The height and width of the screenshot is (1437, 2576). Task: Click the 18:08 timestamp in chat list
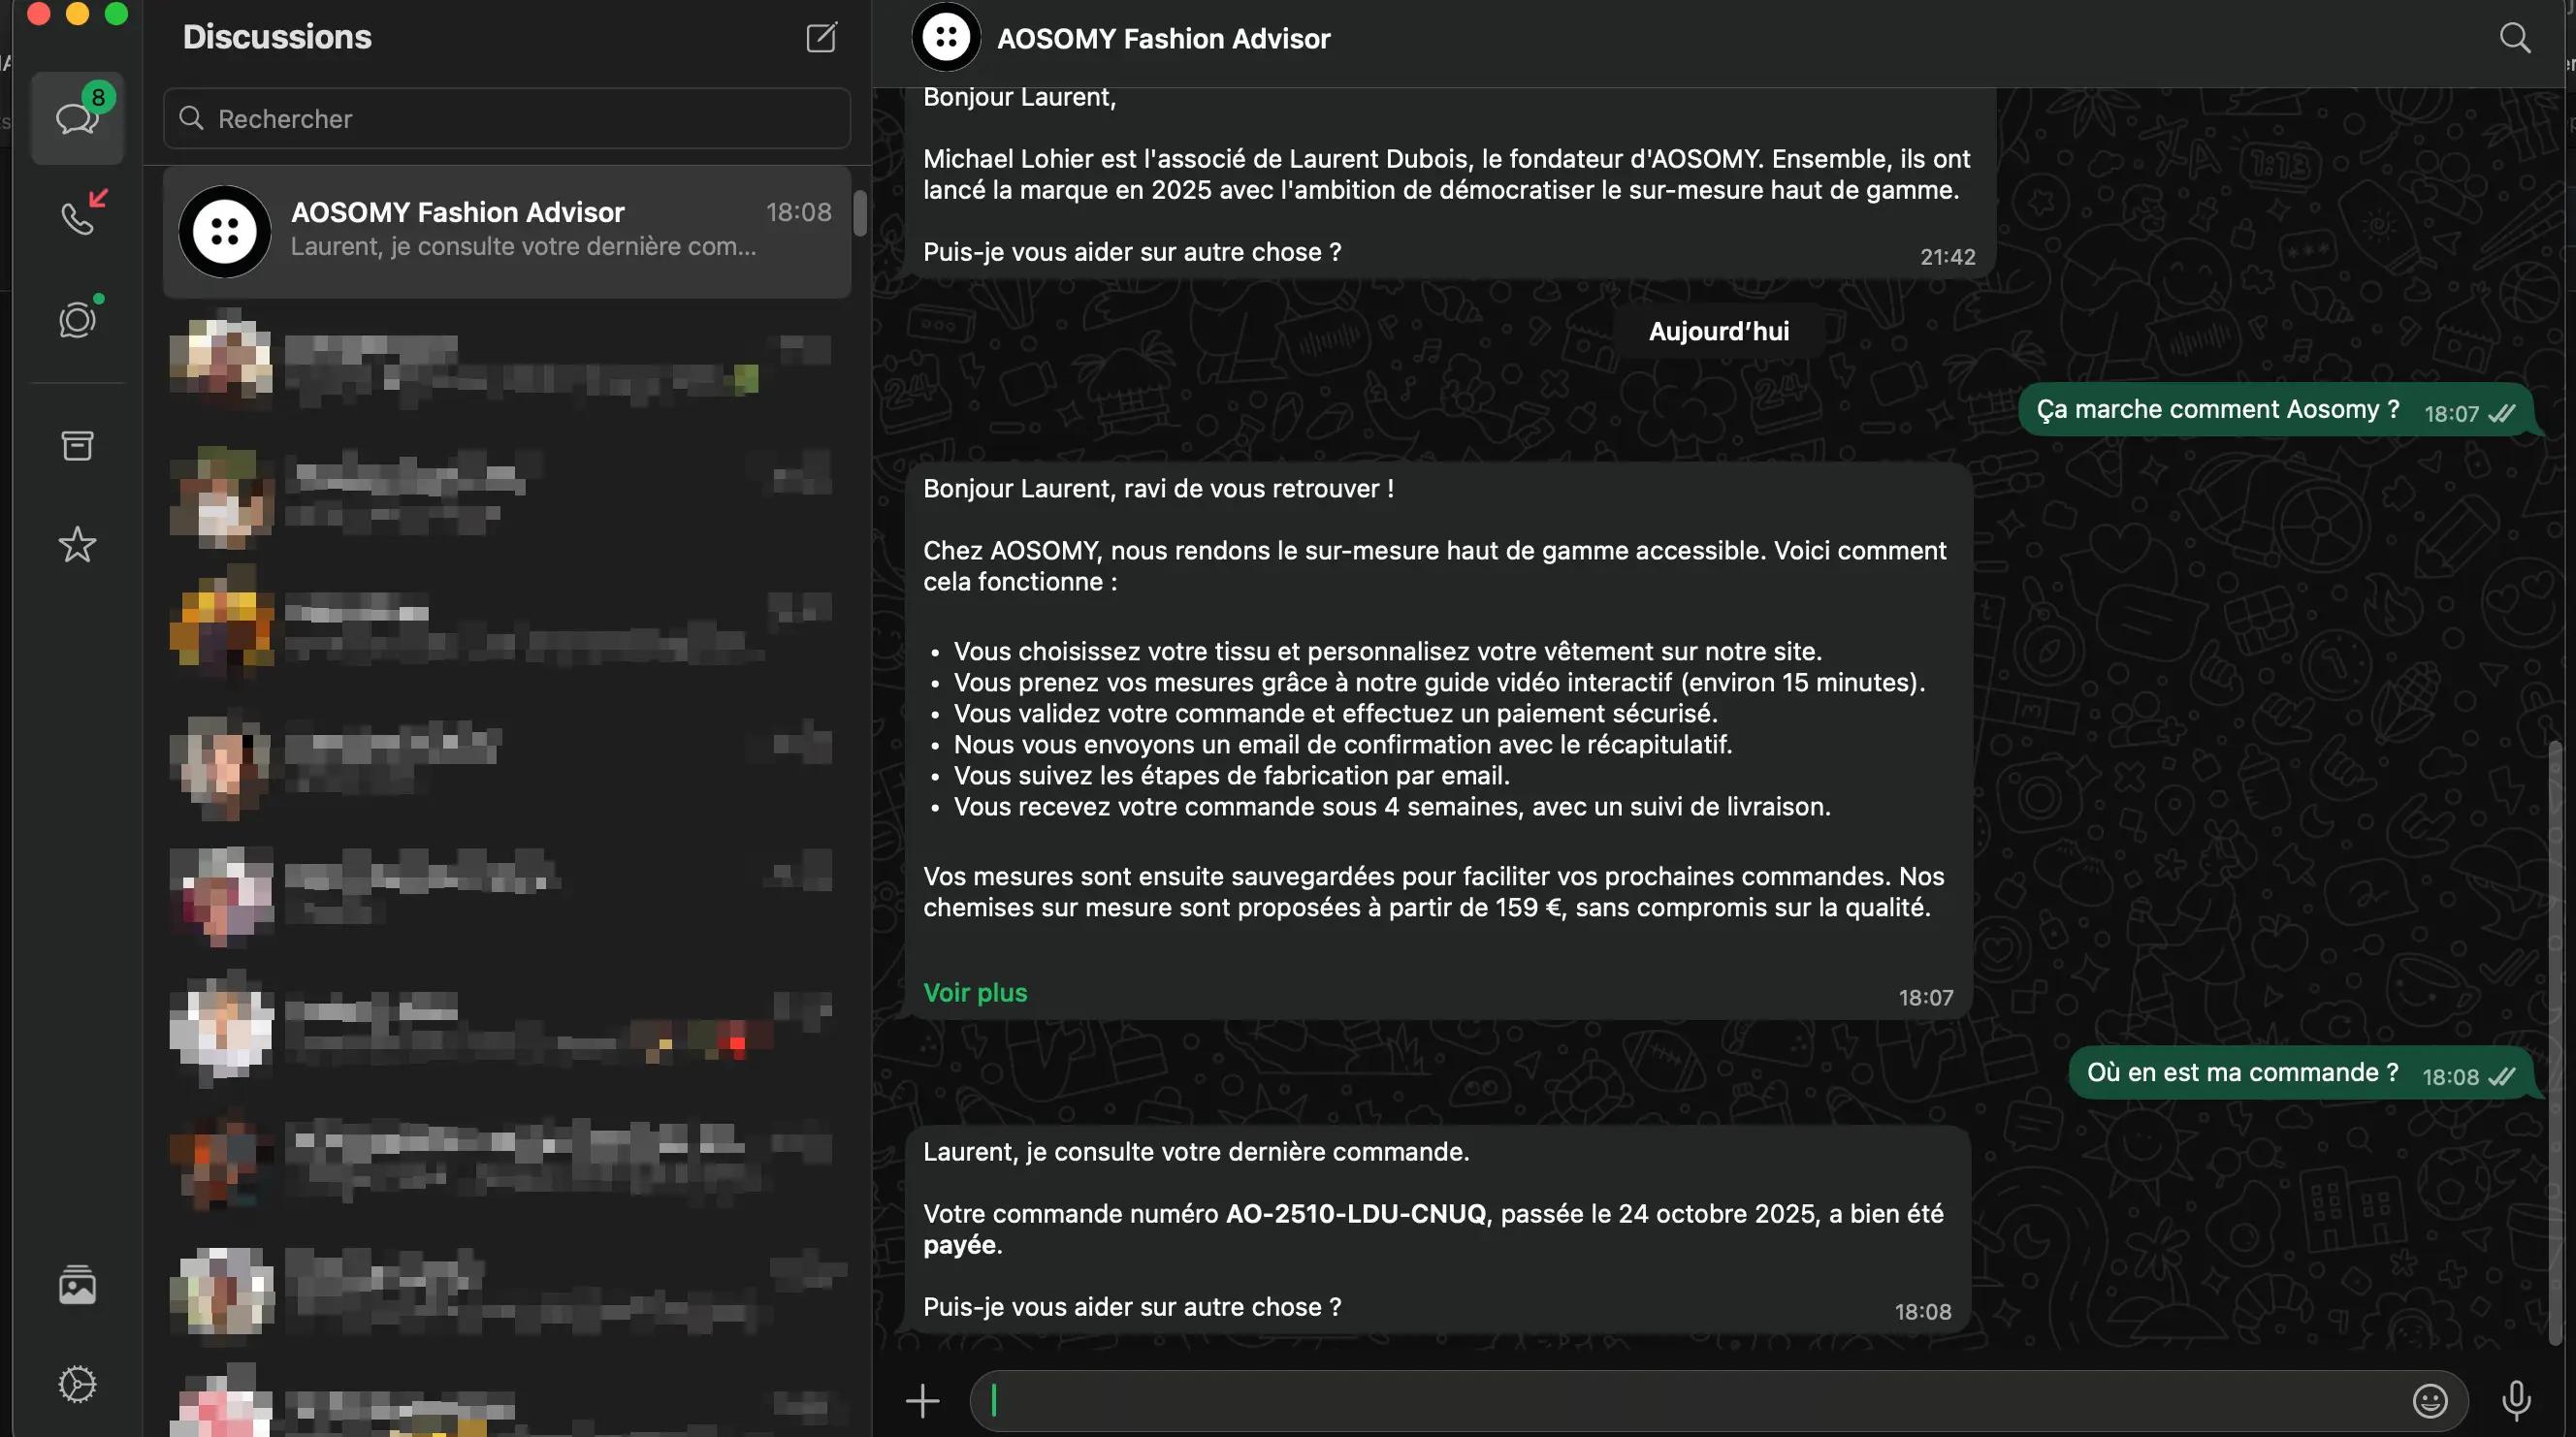pos(798,212)
